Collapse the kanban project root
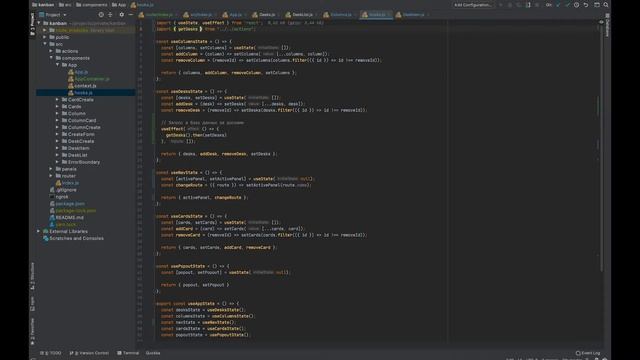Screen dimensions: 640x360 (39, 23)
